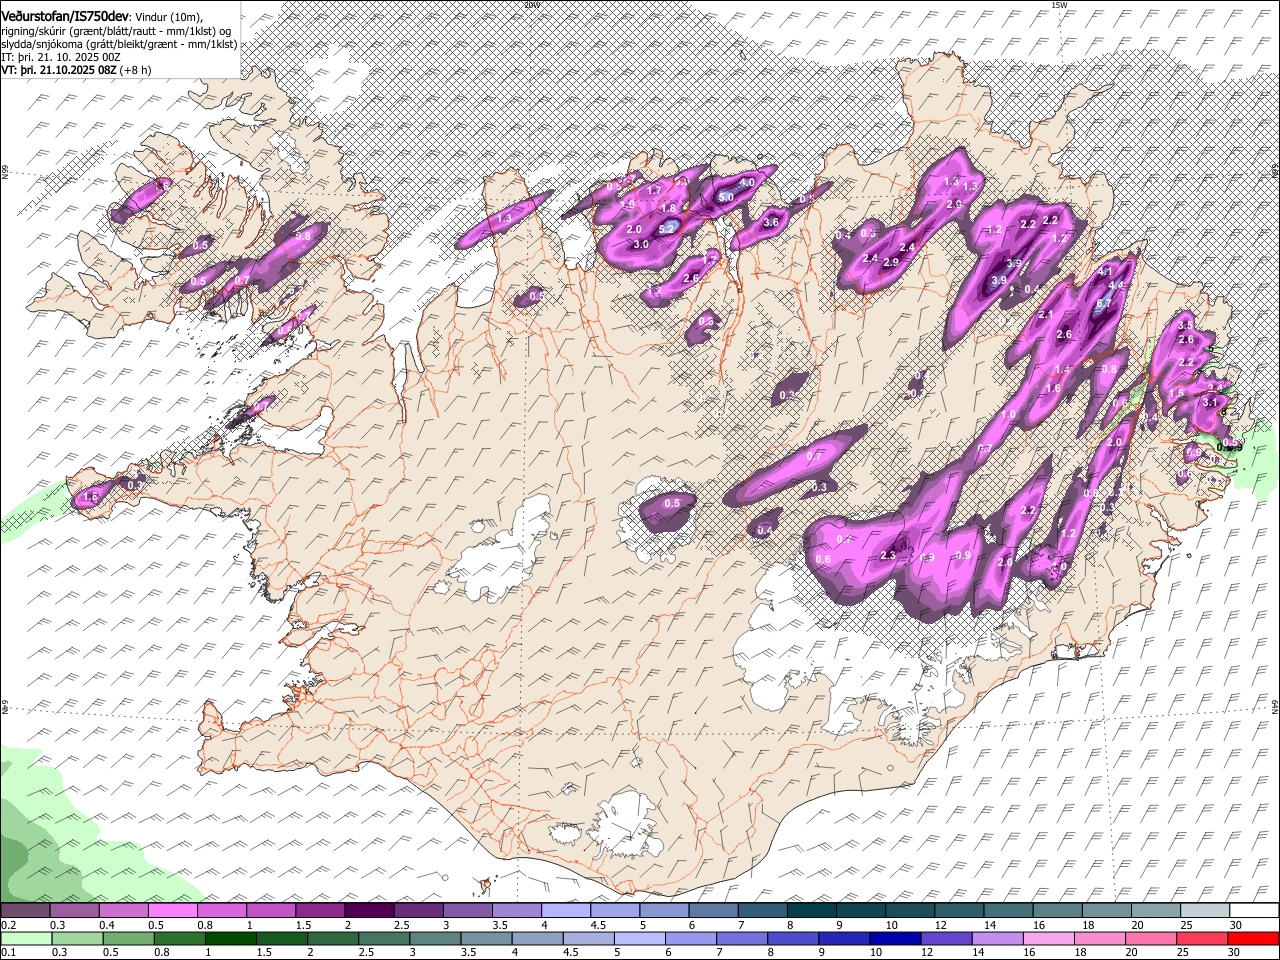Image resolution: width=1280 pixels, height=960 pixels.
Task: Click the 15W longitude label
Action: coord(1060,5)
